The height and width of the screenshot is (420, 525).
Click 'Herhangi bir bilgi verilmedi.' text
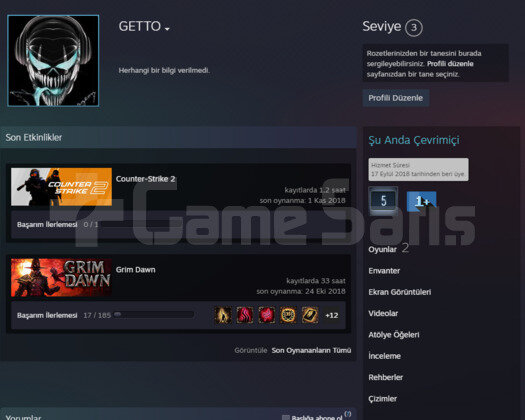(164, 71)
